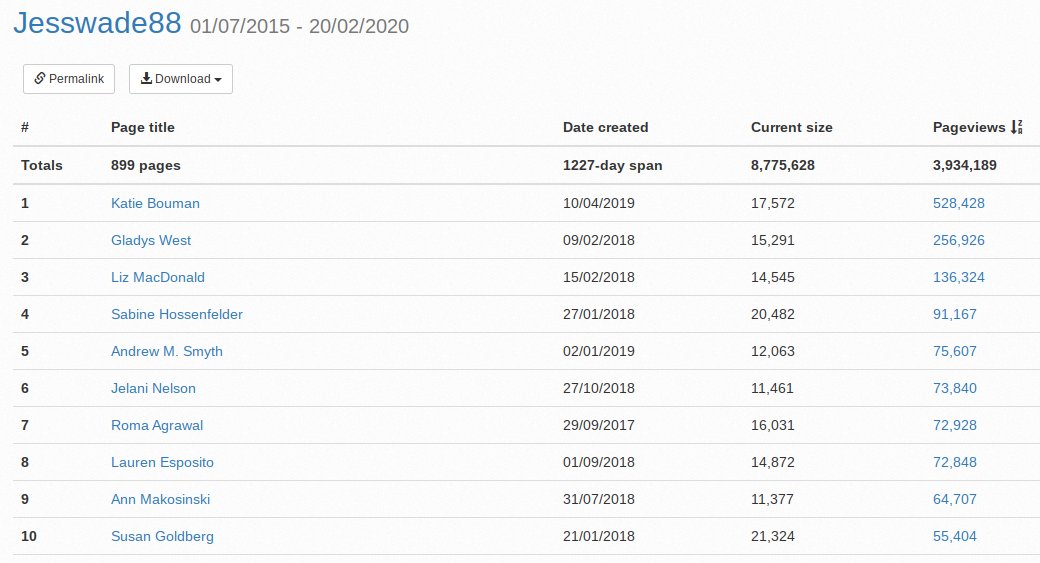Open the Ann Makosinski page link
Viewport: 1040px width, 563px height.
[x=161, y=499]
